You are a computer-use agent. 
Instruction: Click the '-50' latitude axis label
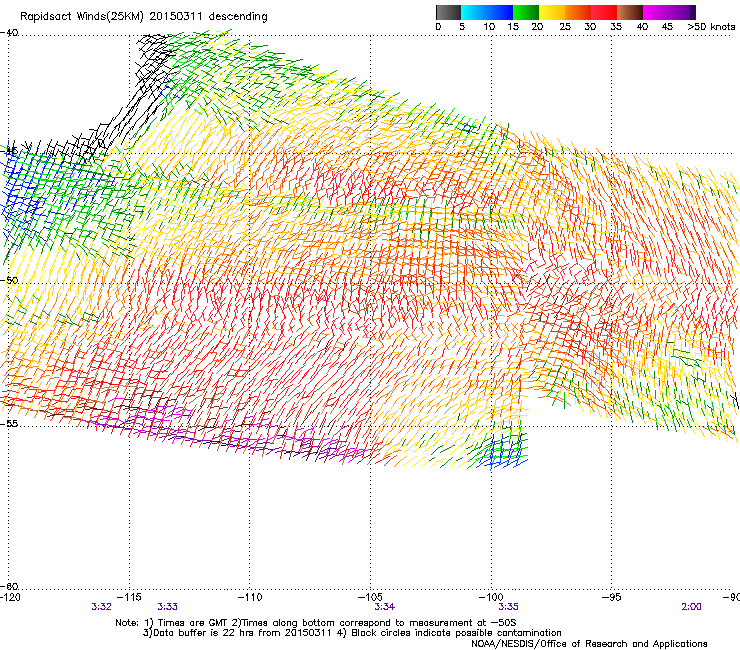coord(9,280)
